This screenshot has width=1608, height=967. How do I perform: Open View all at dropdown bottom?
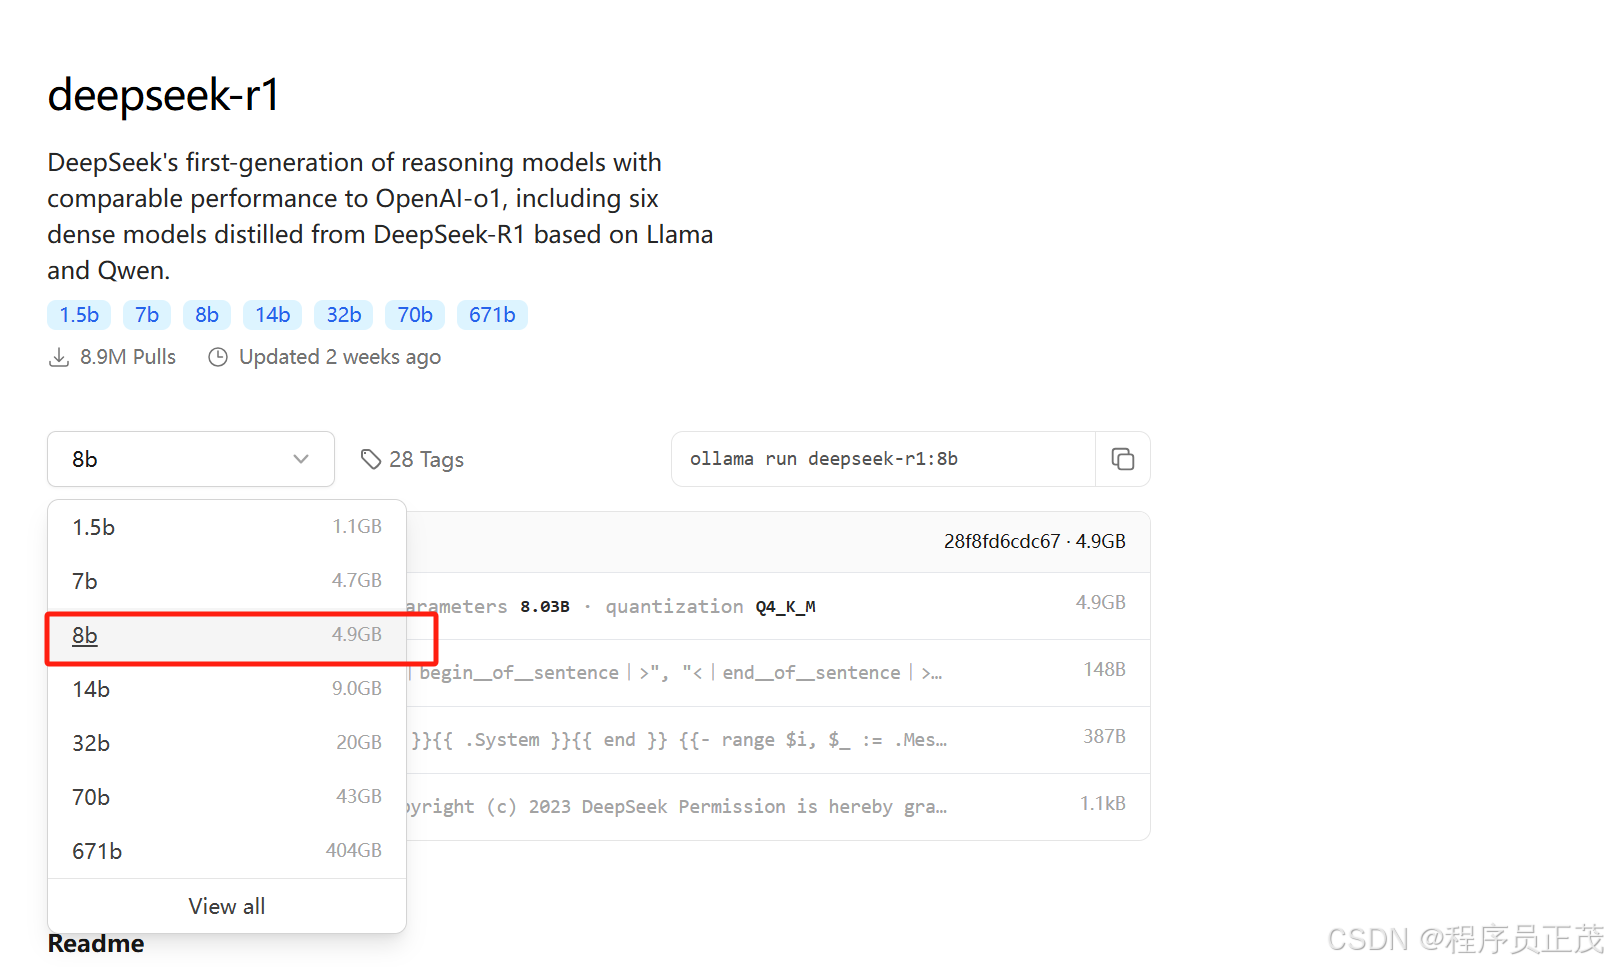227,906
